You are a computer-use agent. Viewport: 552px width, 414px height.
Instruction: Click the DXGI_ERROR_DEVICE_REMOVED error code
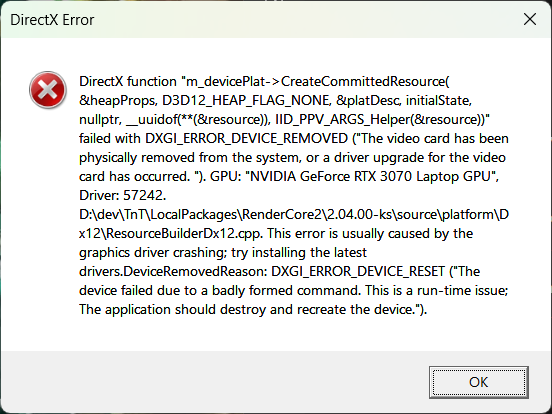(x=246, y=138)
